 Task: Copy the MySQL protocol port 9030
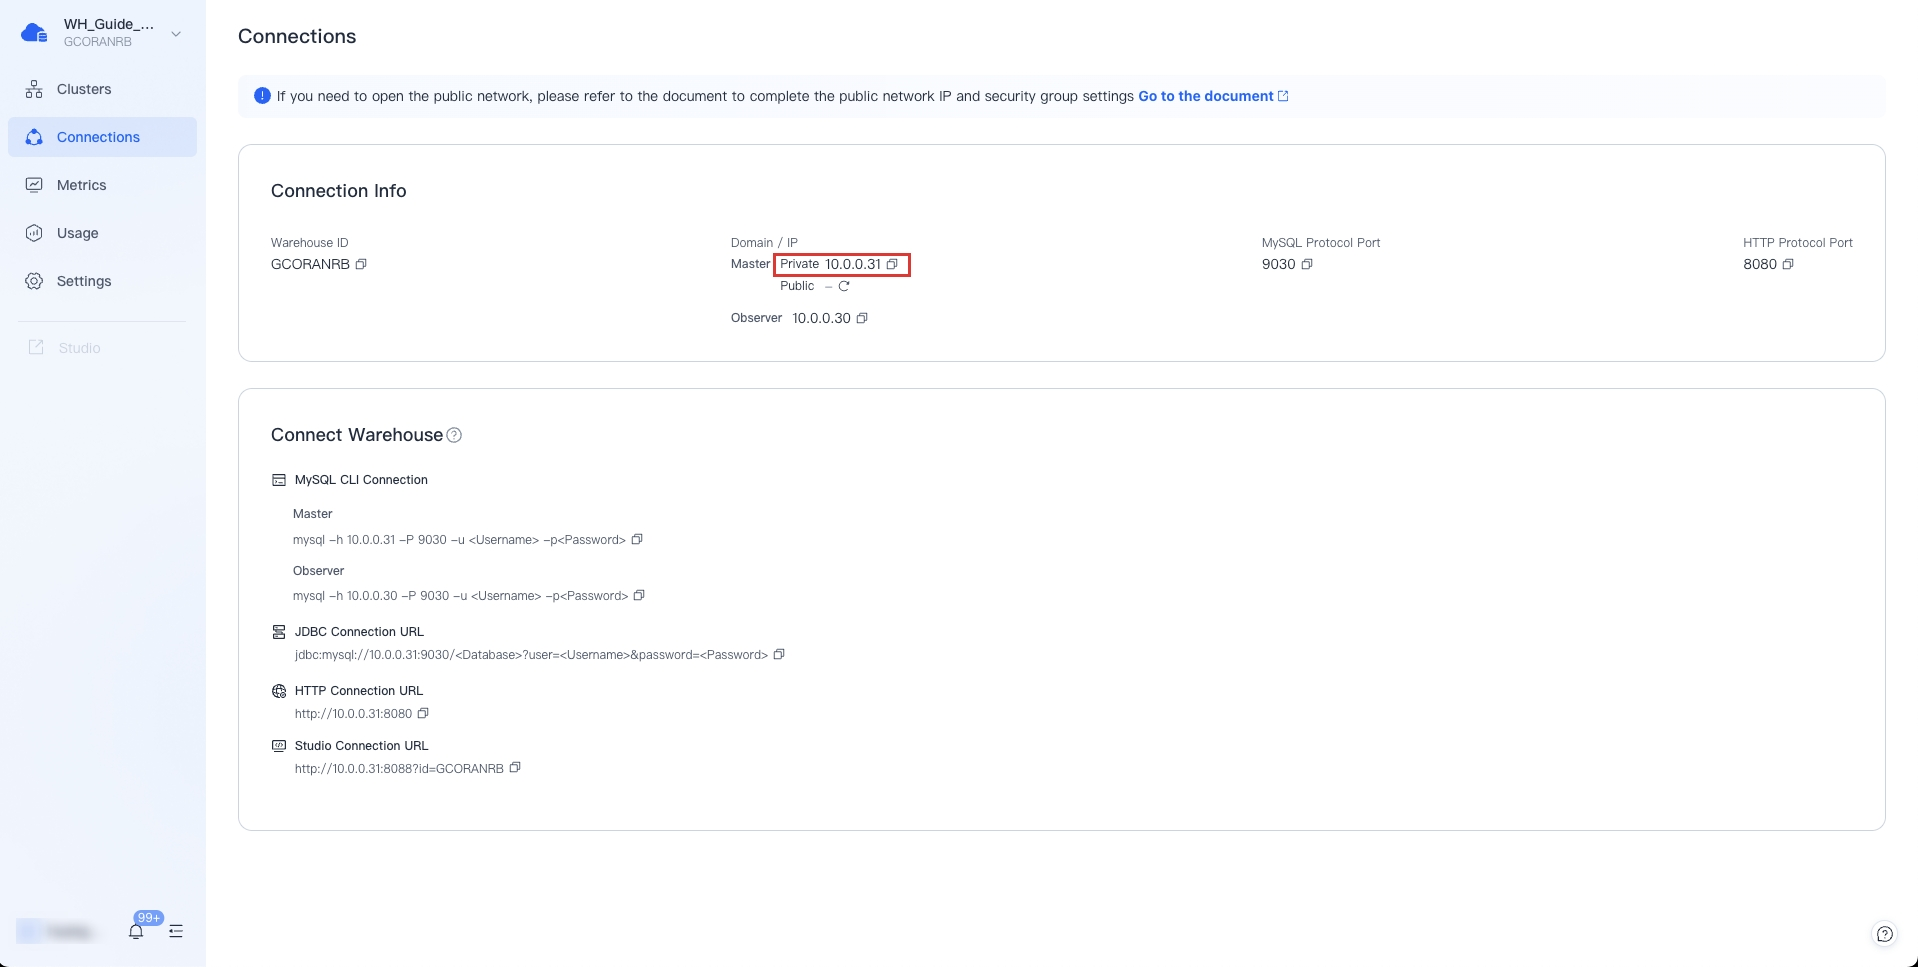1307,264
